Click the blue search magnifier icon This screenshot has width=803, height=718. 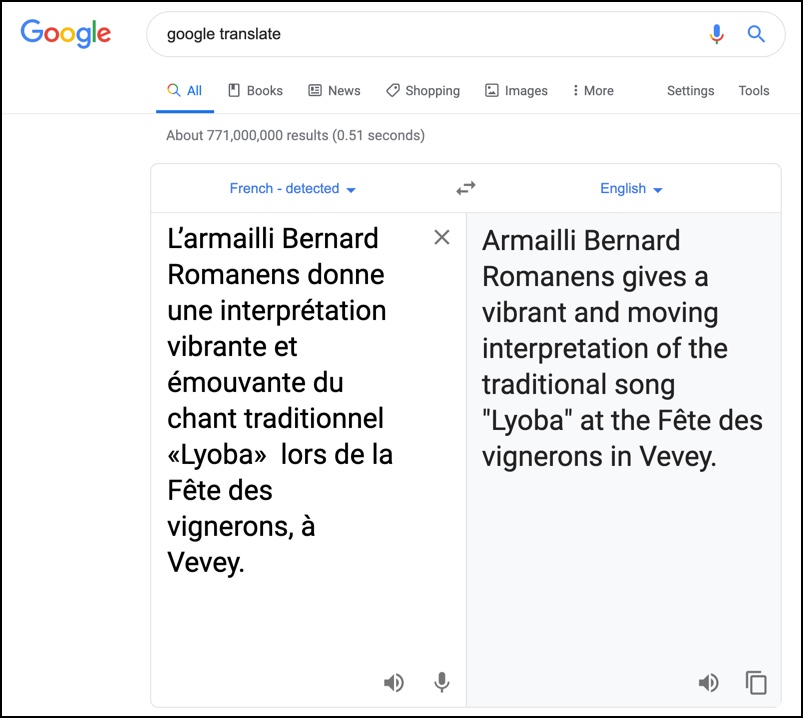(756, 35)
